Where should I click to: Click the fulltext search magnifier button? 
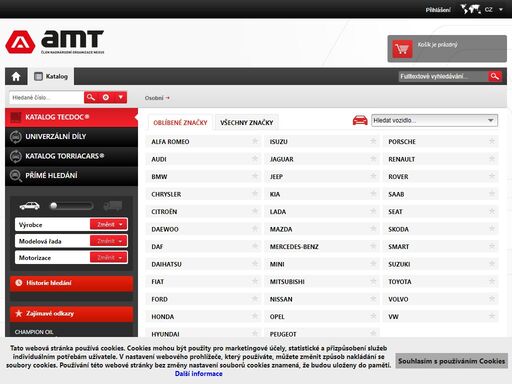[495, 76]
